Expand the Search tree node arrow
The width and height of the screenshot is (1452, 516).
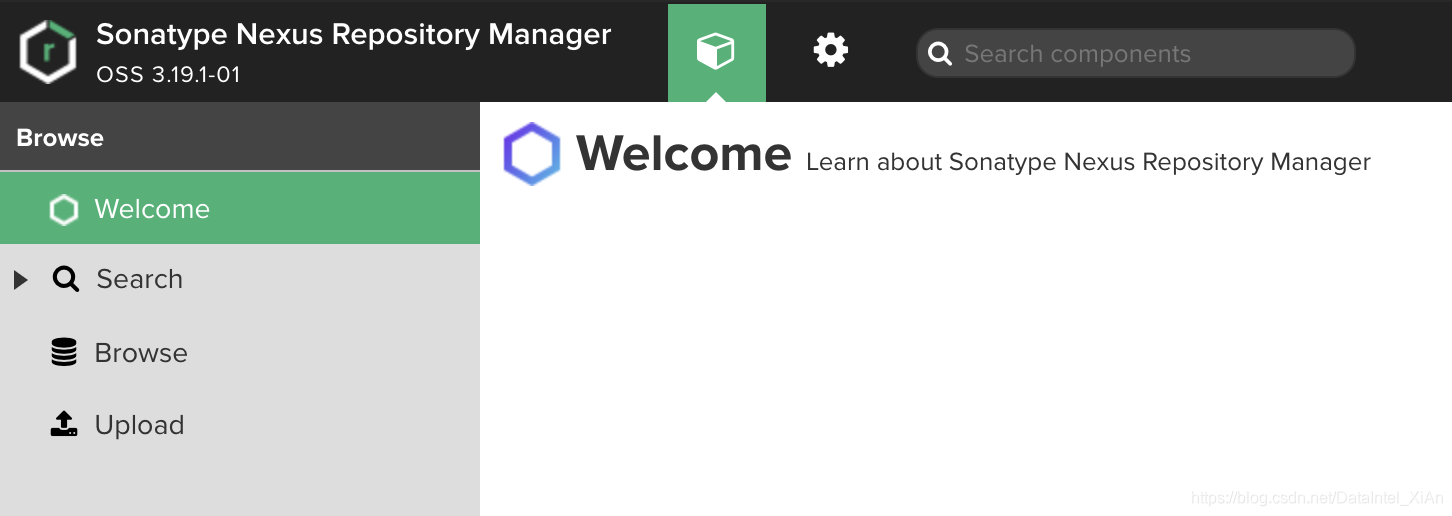click(20, 280)
